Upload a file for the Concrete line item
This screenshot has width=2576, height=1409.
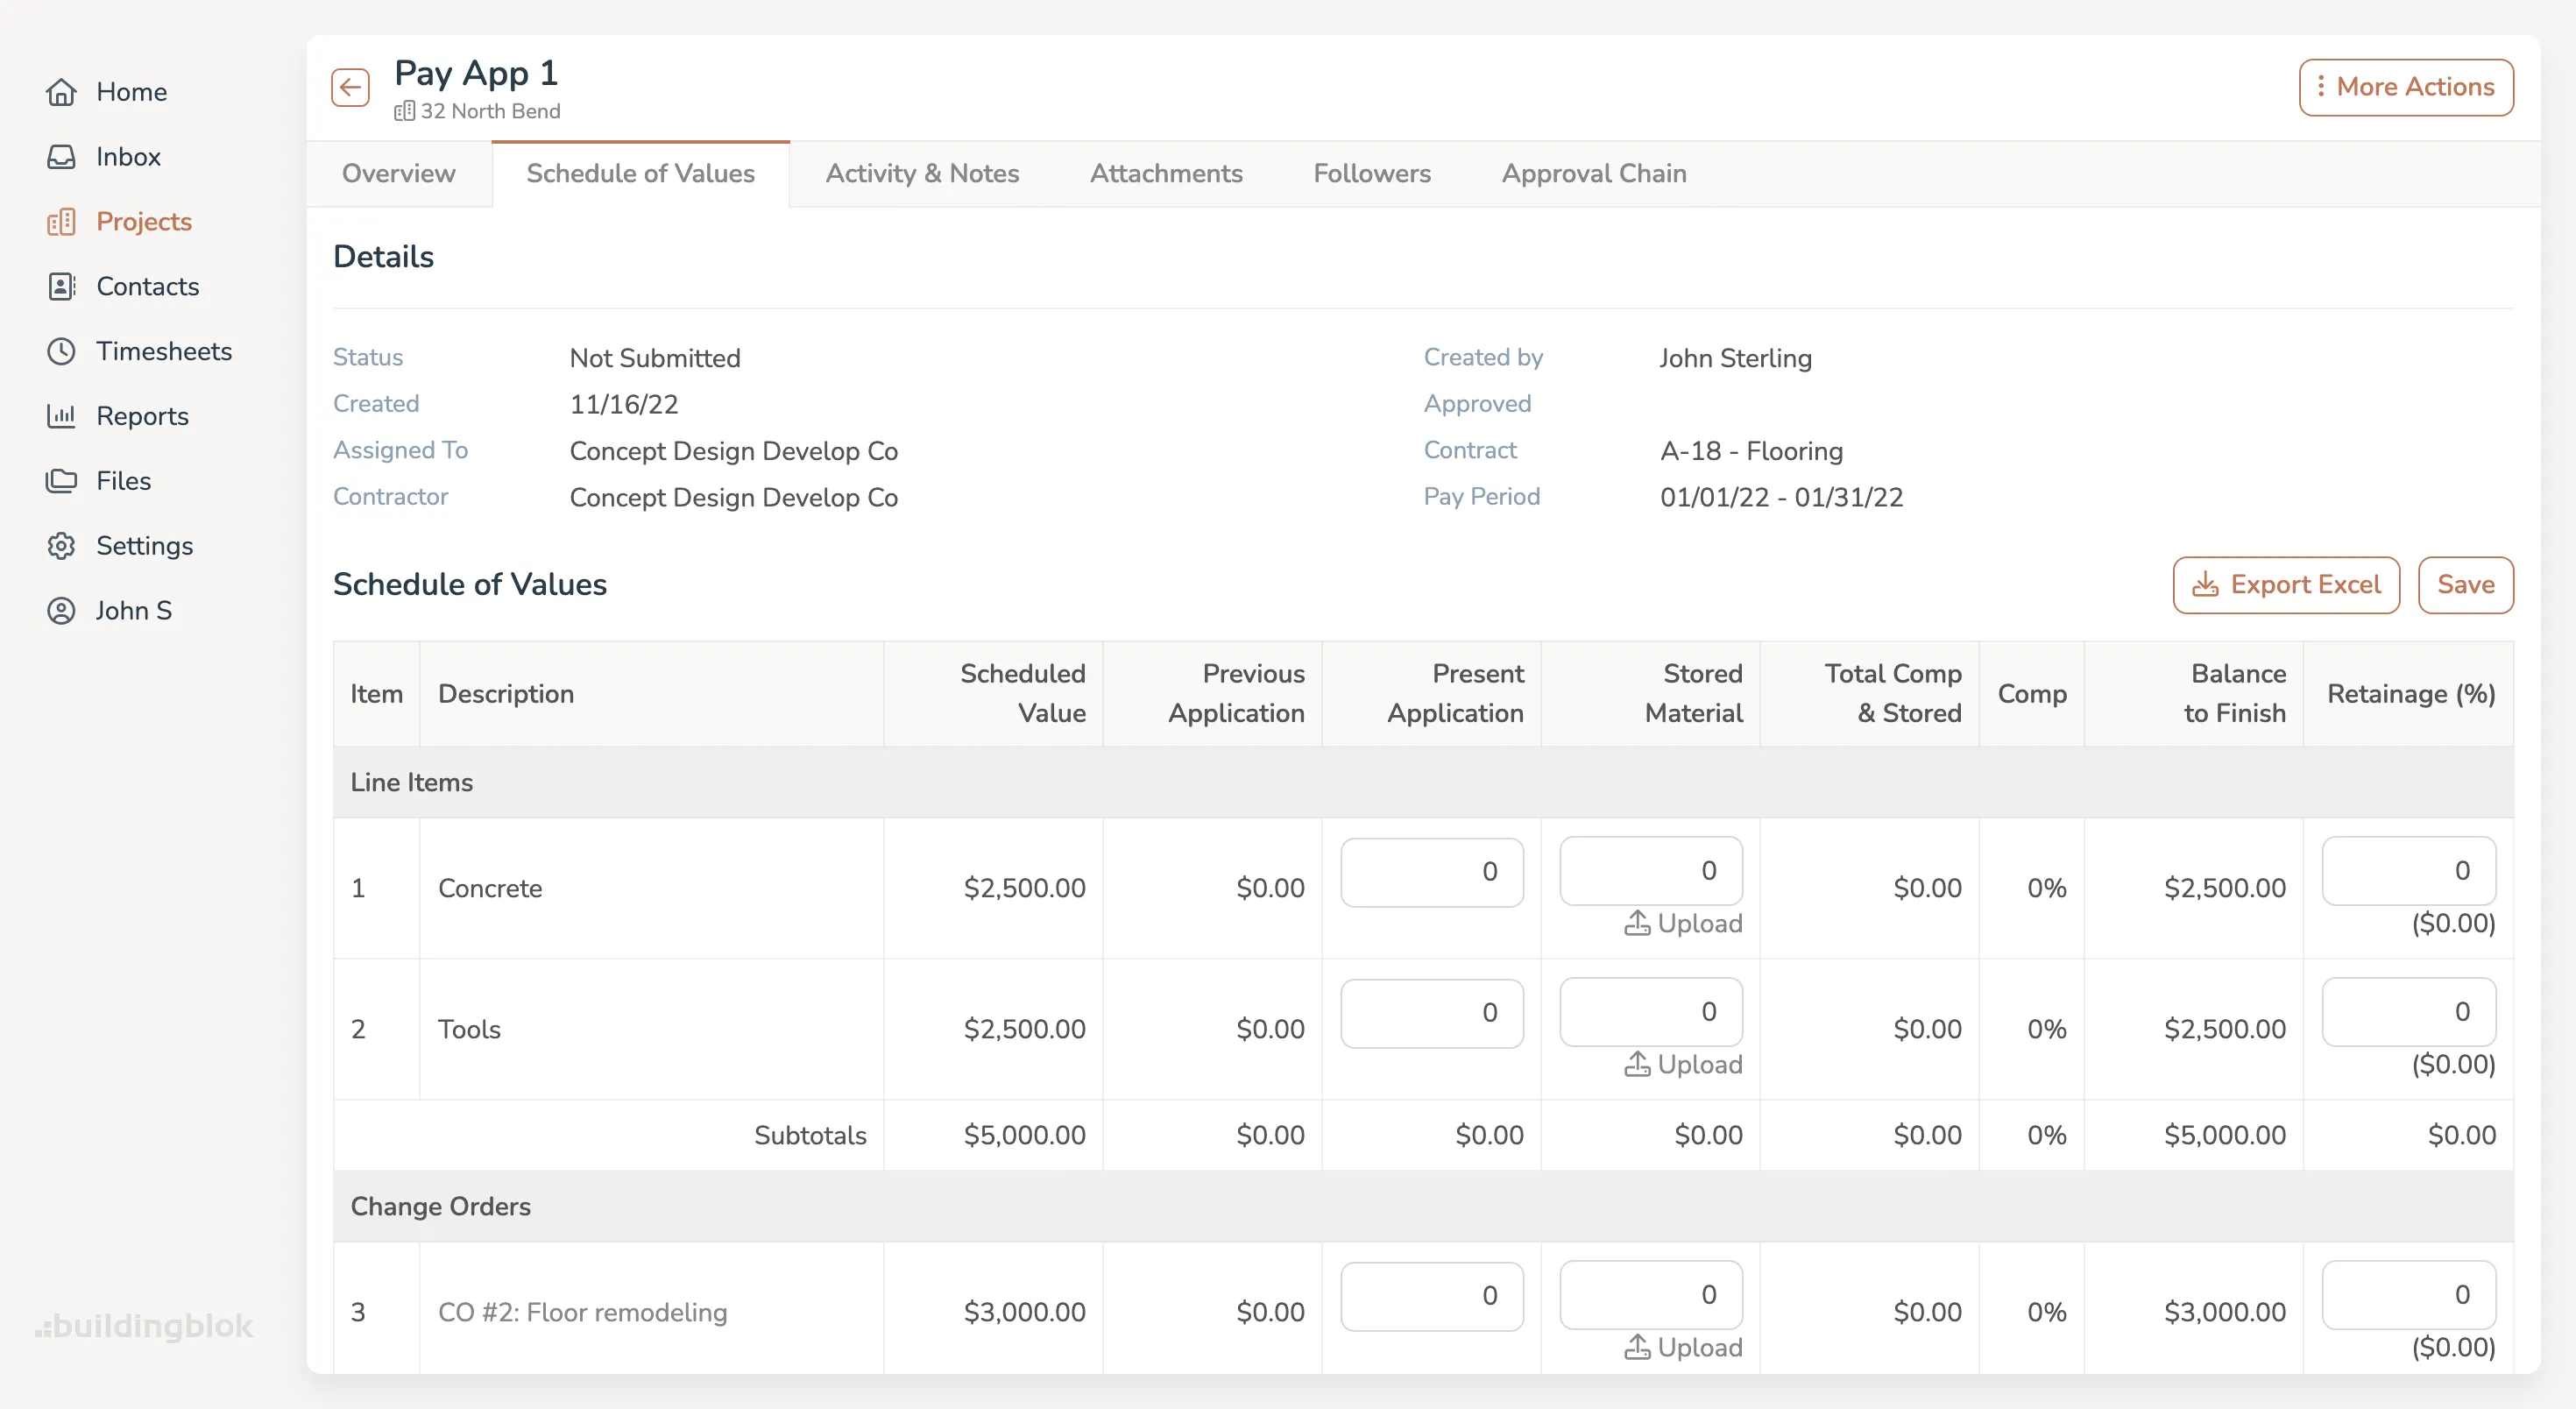(1681, 923)
